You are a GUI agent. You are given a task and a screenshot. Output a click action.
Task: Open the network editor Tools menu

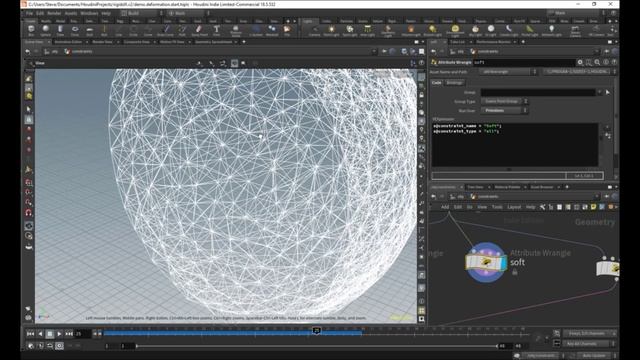tap(497, 207)
